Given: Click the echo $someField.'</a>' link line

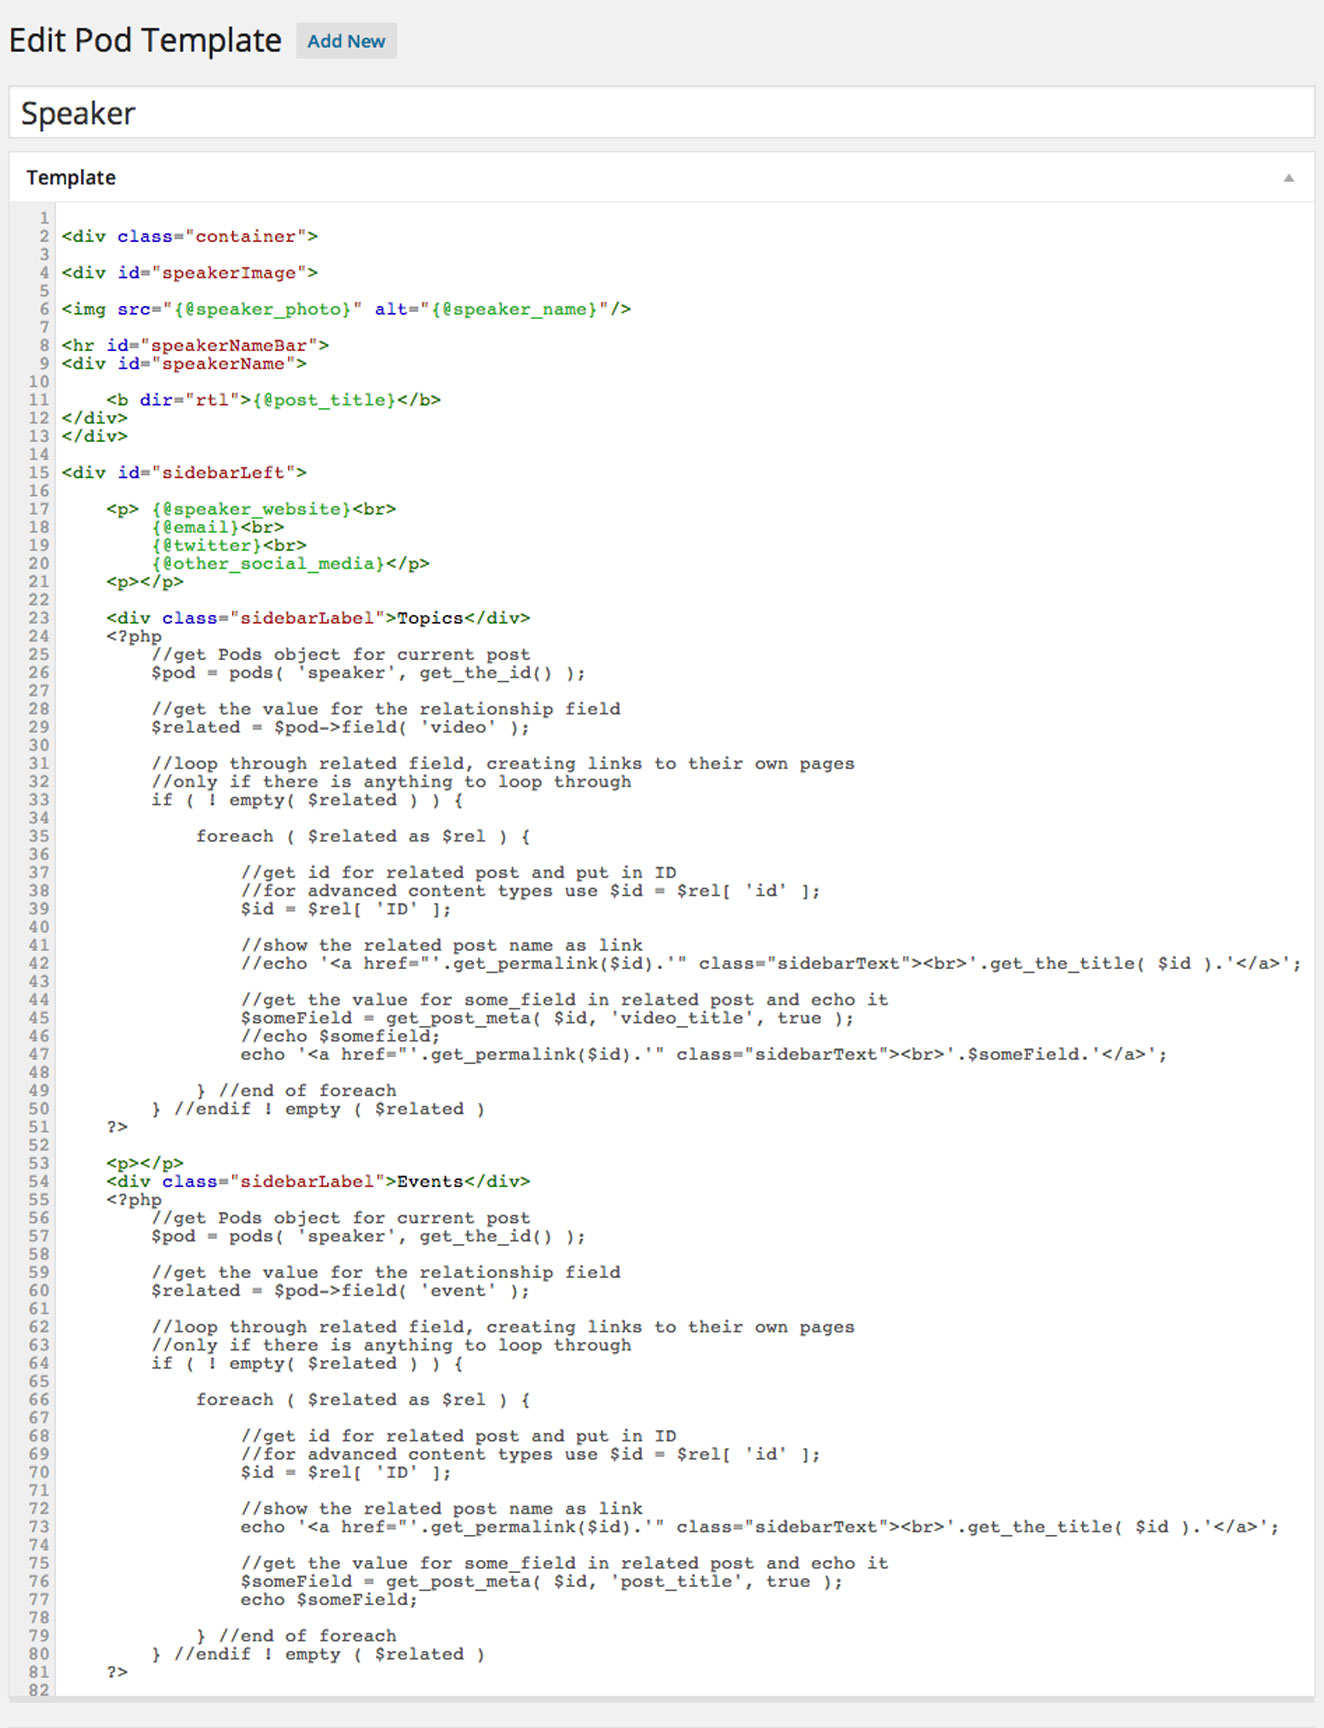Looking at the screenshot, I should pyautogui.click(x=704, y=1055).
